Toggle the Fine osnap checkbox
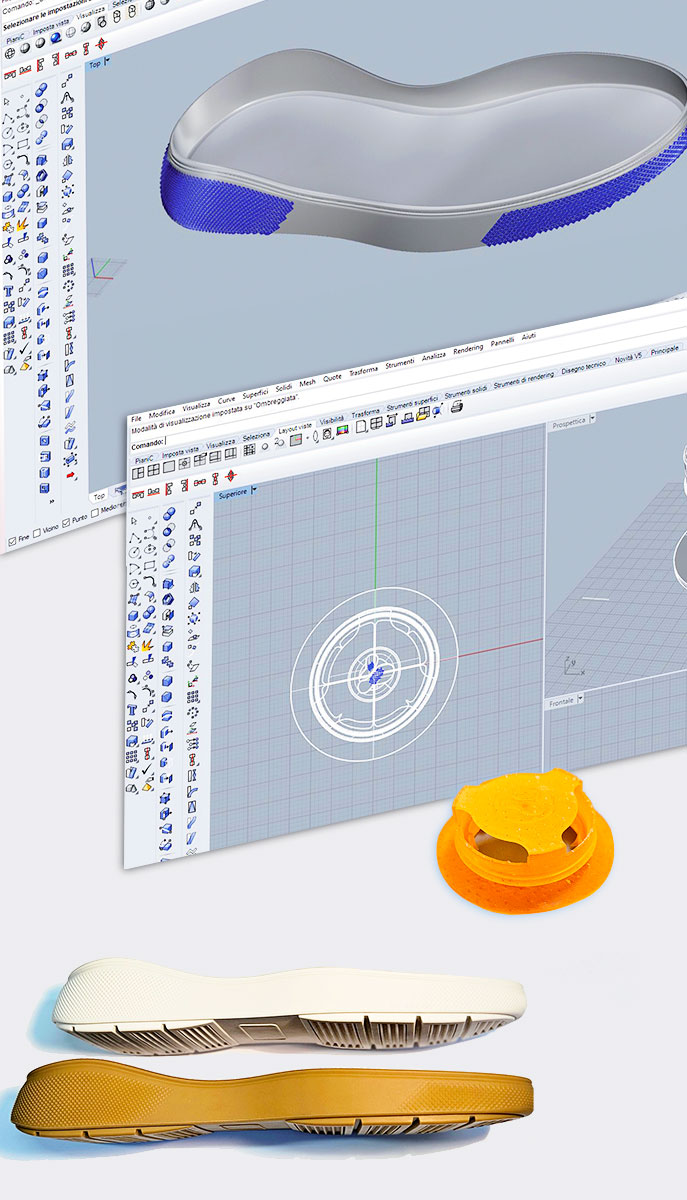687x1200 pixels. point(12,539)
